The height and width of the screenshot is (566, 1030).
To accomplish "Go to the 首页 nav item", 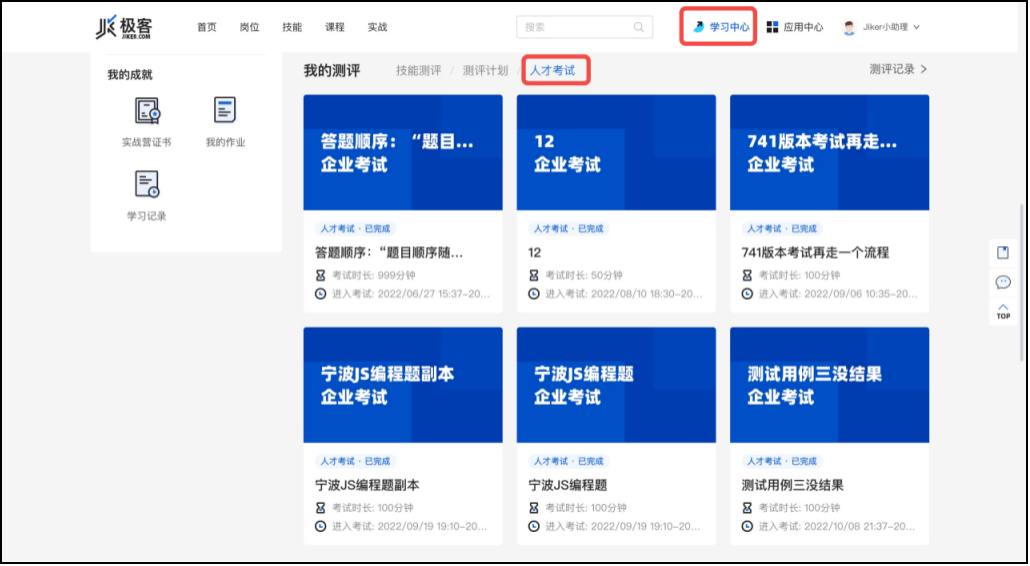I will click(206, 27).
